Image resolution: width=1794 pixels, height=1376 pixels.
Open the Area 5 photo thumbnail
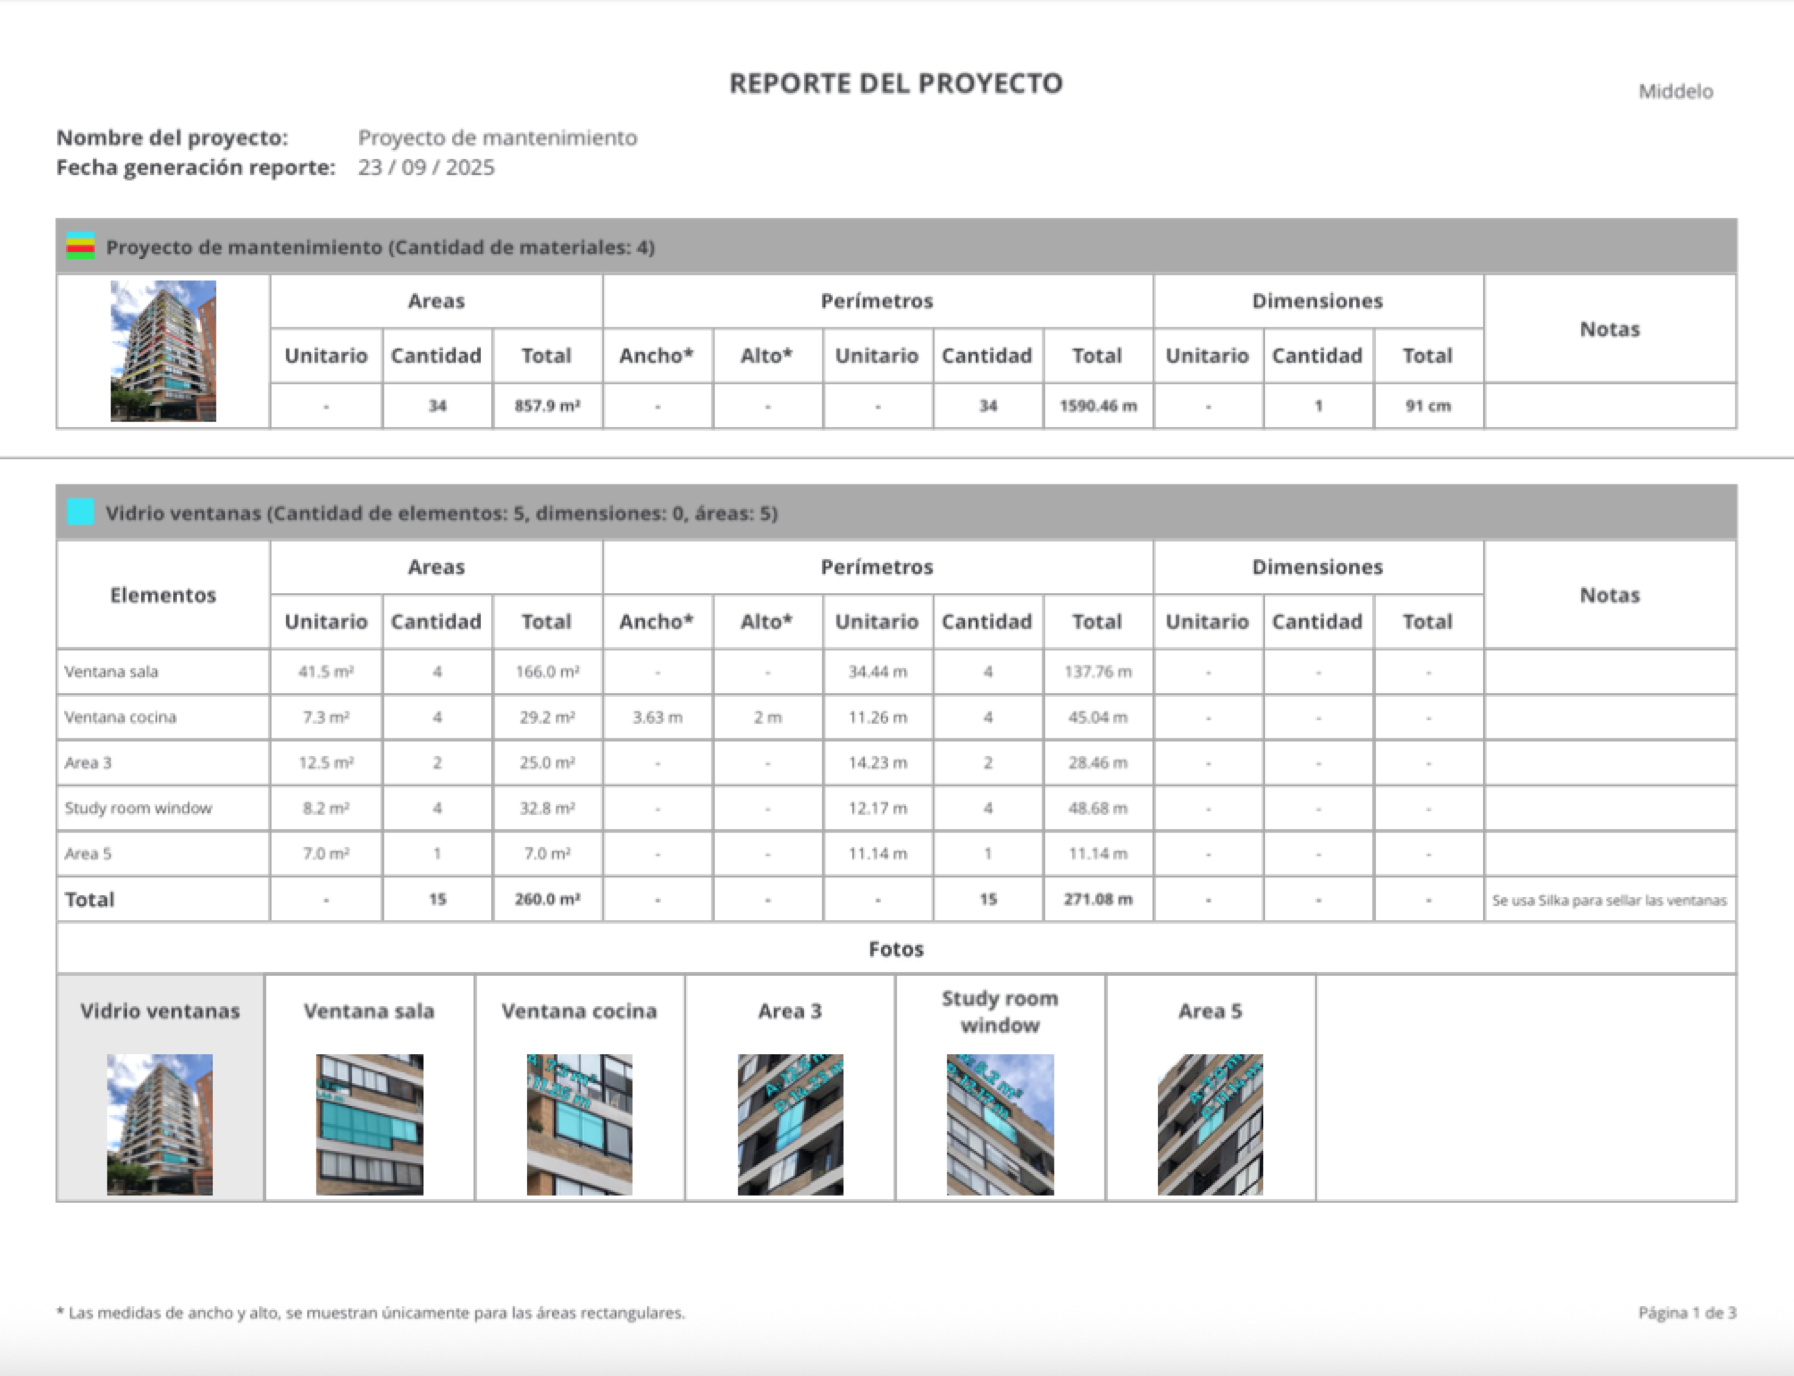(1210, 1124)
